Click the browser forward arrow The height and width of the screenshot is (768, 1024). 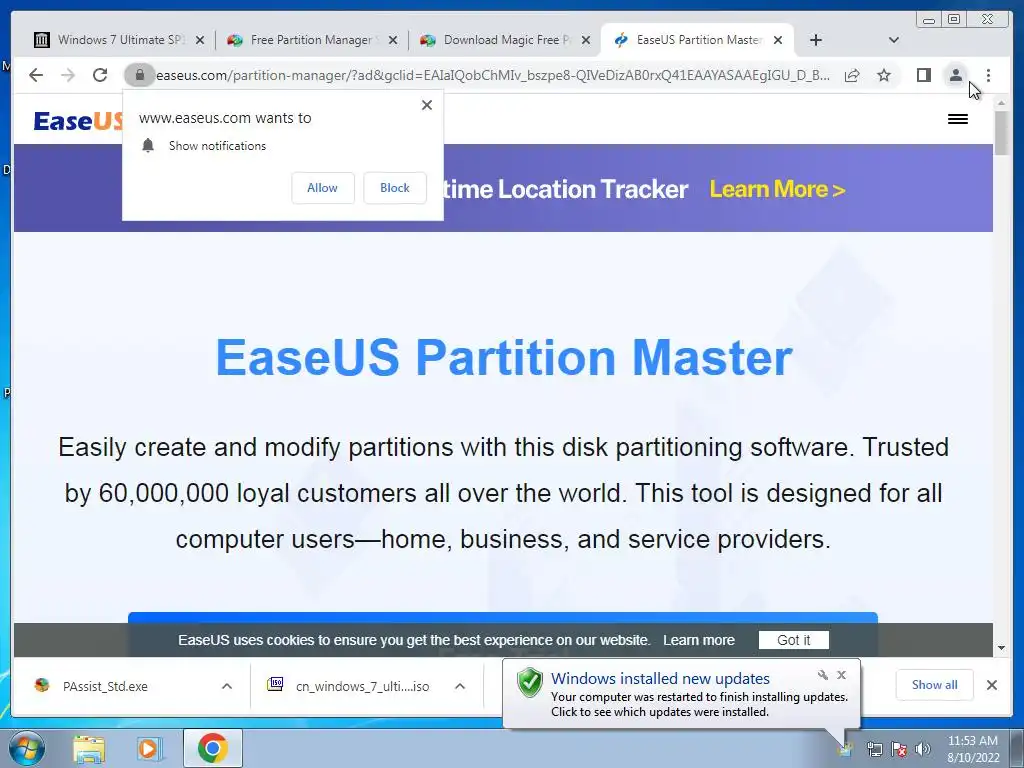(68, 75)
